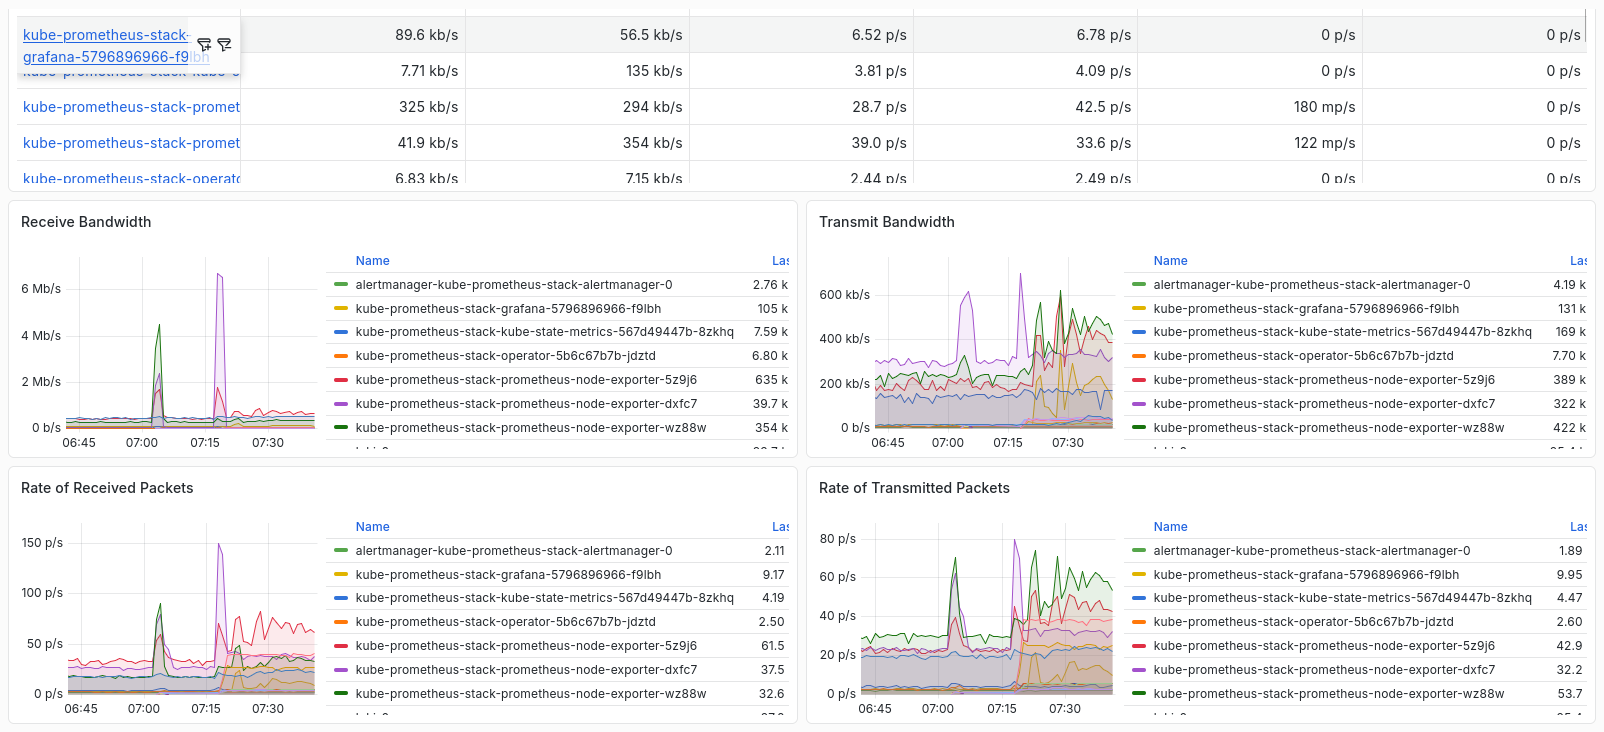Screen dimensions: 1604x732
Task: Click the 4.09 p/s table cell
Action: [1025, 71]
